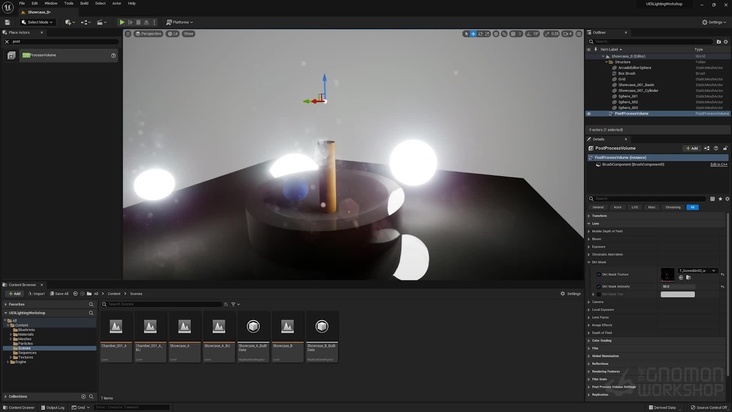This screenshot has width=732, height=412.
Task: Open the Select Mode dropdown
Action: 39,22
